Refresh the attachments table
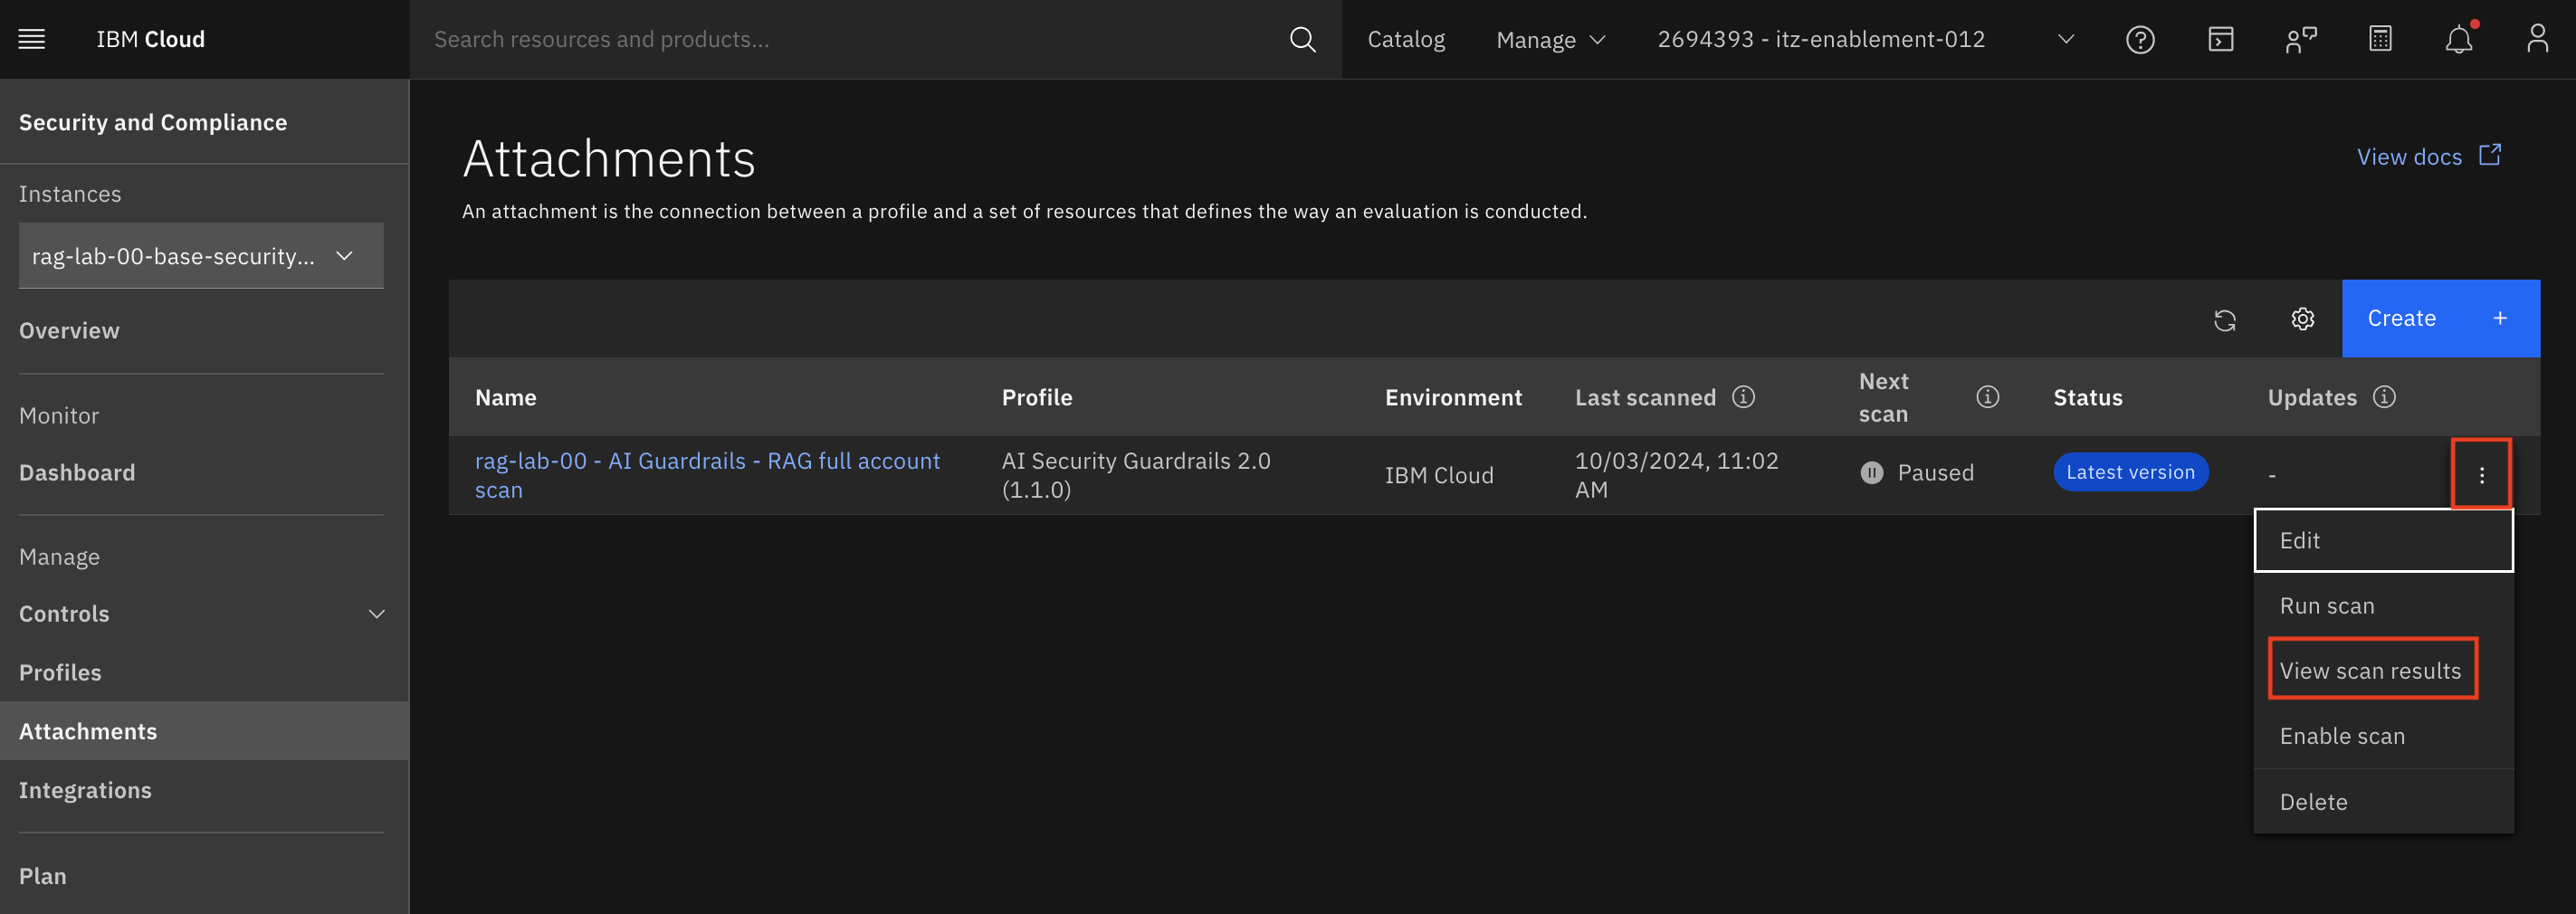 click(x=2224, y=319)
